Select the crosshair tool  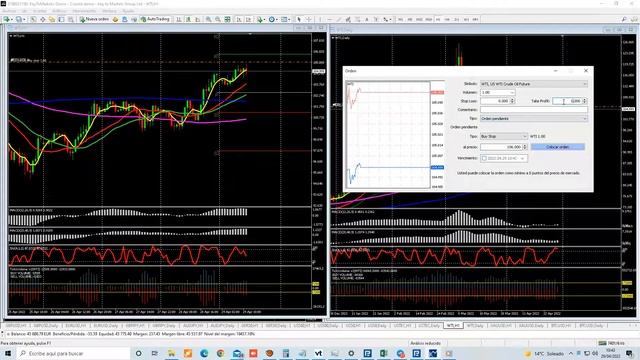(x=309, y=19)
